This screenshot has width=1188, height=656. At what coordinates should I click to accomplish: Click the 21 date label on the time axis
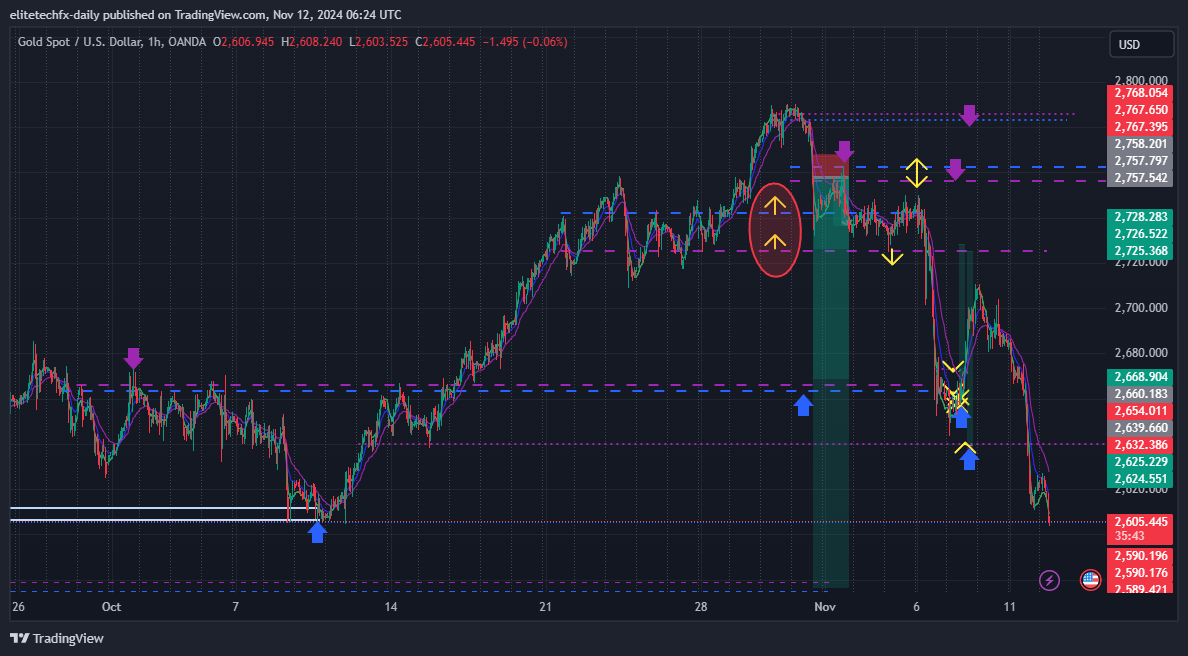click(x=546, y=607)
